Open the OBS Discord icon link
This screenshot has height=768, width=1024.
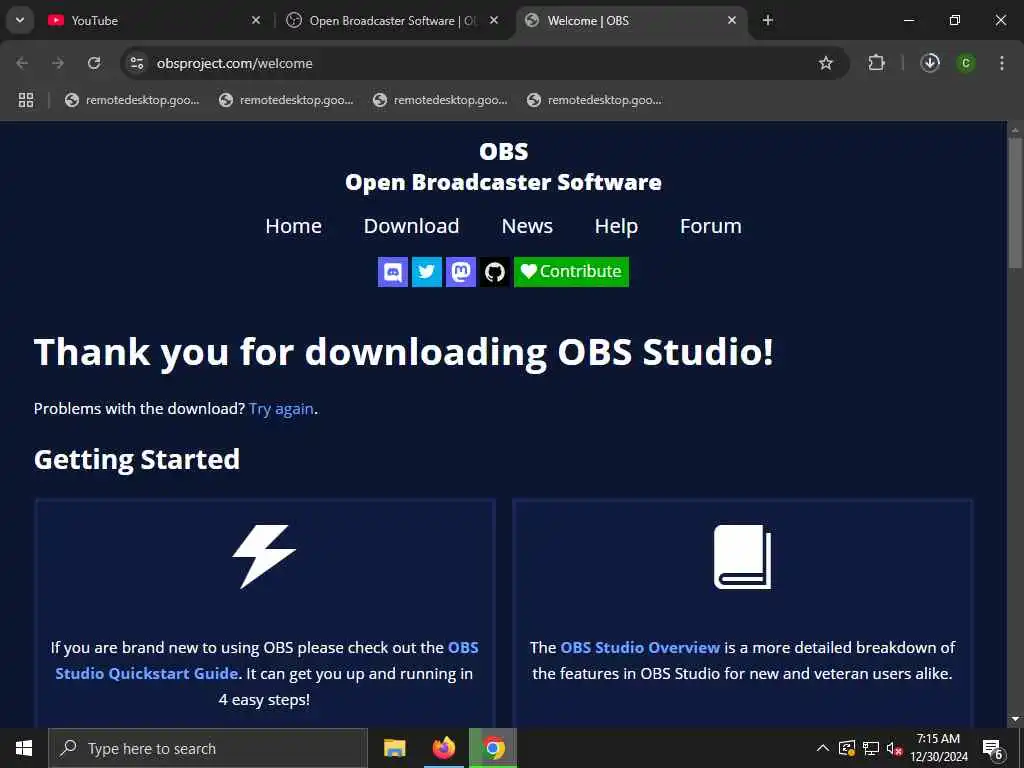point(392,272)
